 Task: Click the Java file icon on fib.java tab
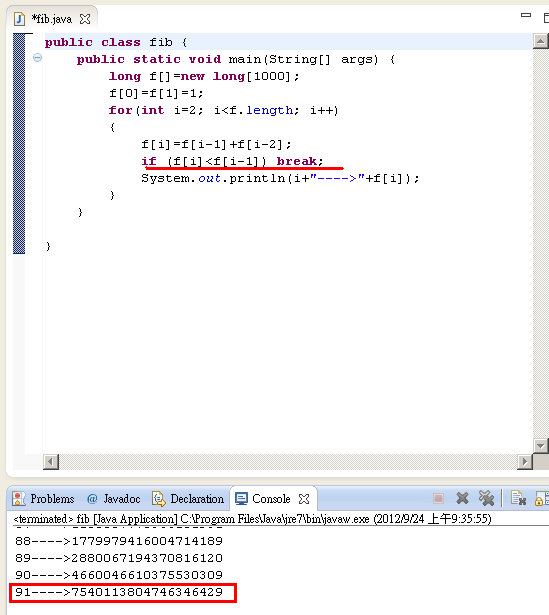(x=19, y=19)
